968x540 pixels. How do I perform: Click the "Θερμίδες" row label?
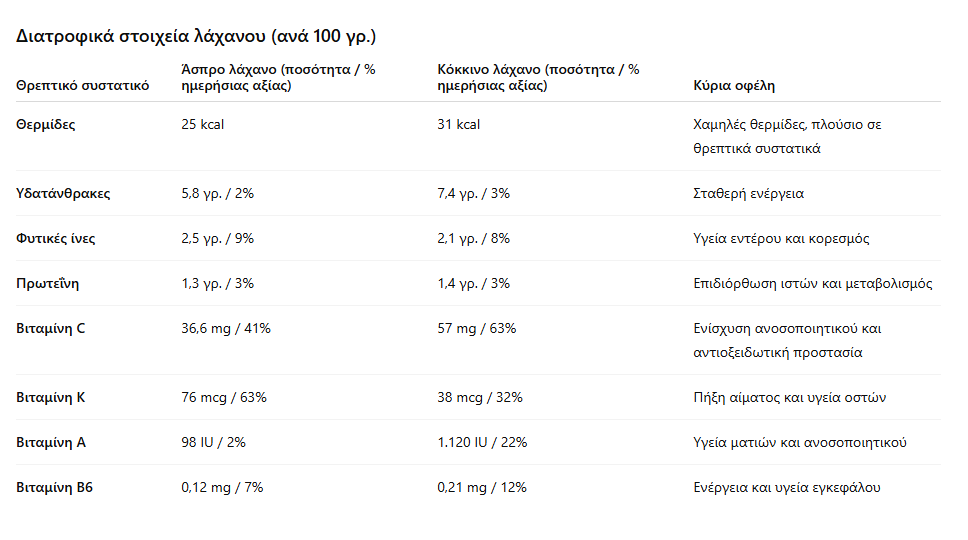click(46, 125)
